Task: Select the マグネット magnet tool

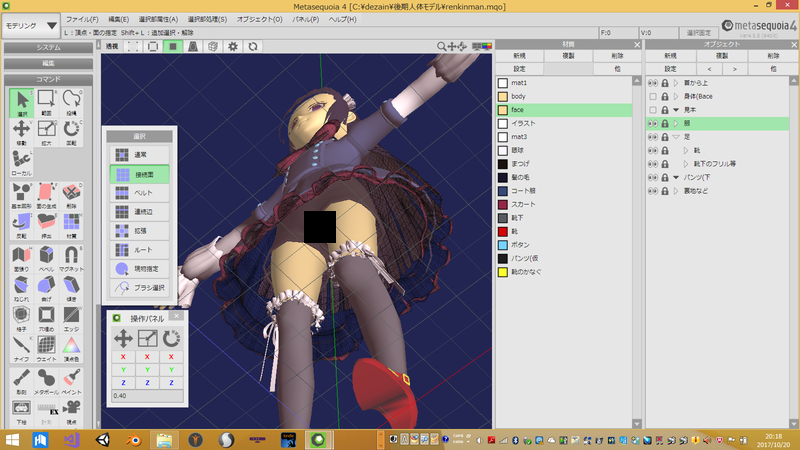Action: click(x=71, y=258)
